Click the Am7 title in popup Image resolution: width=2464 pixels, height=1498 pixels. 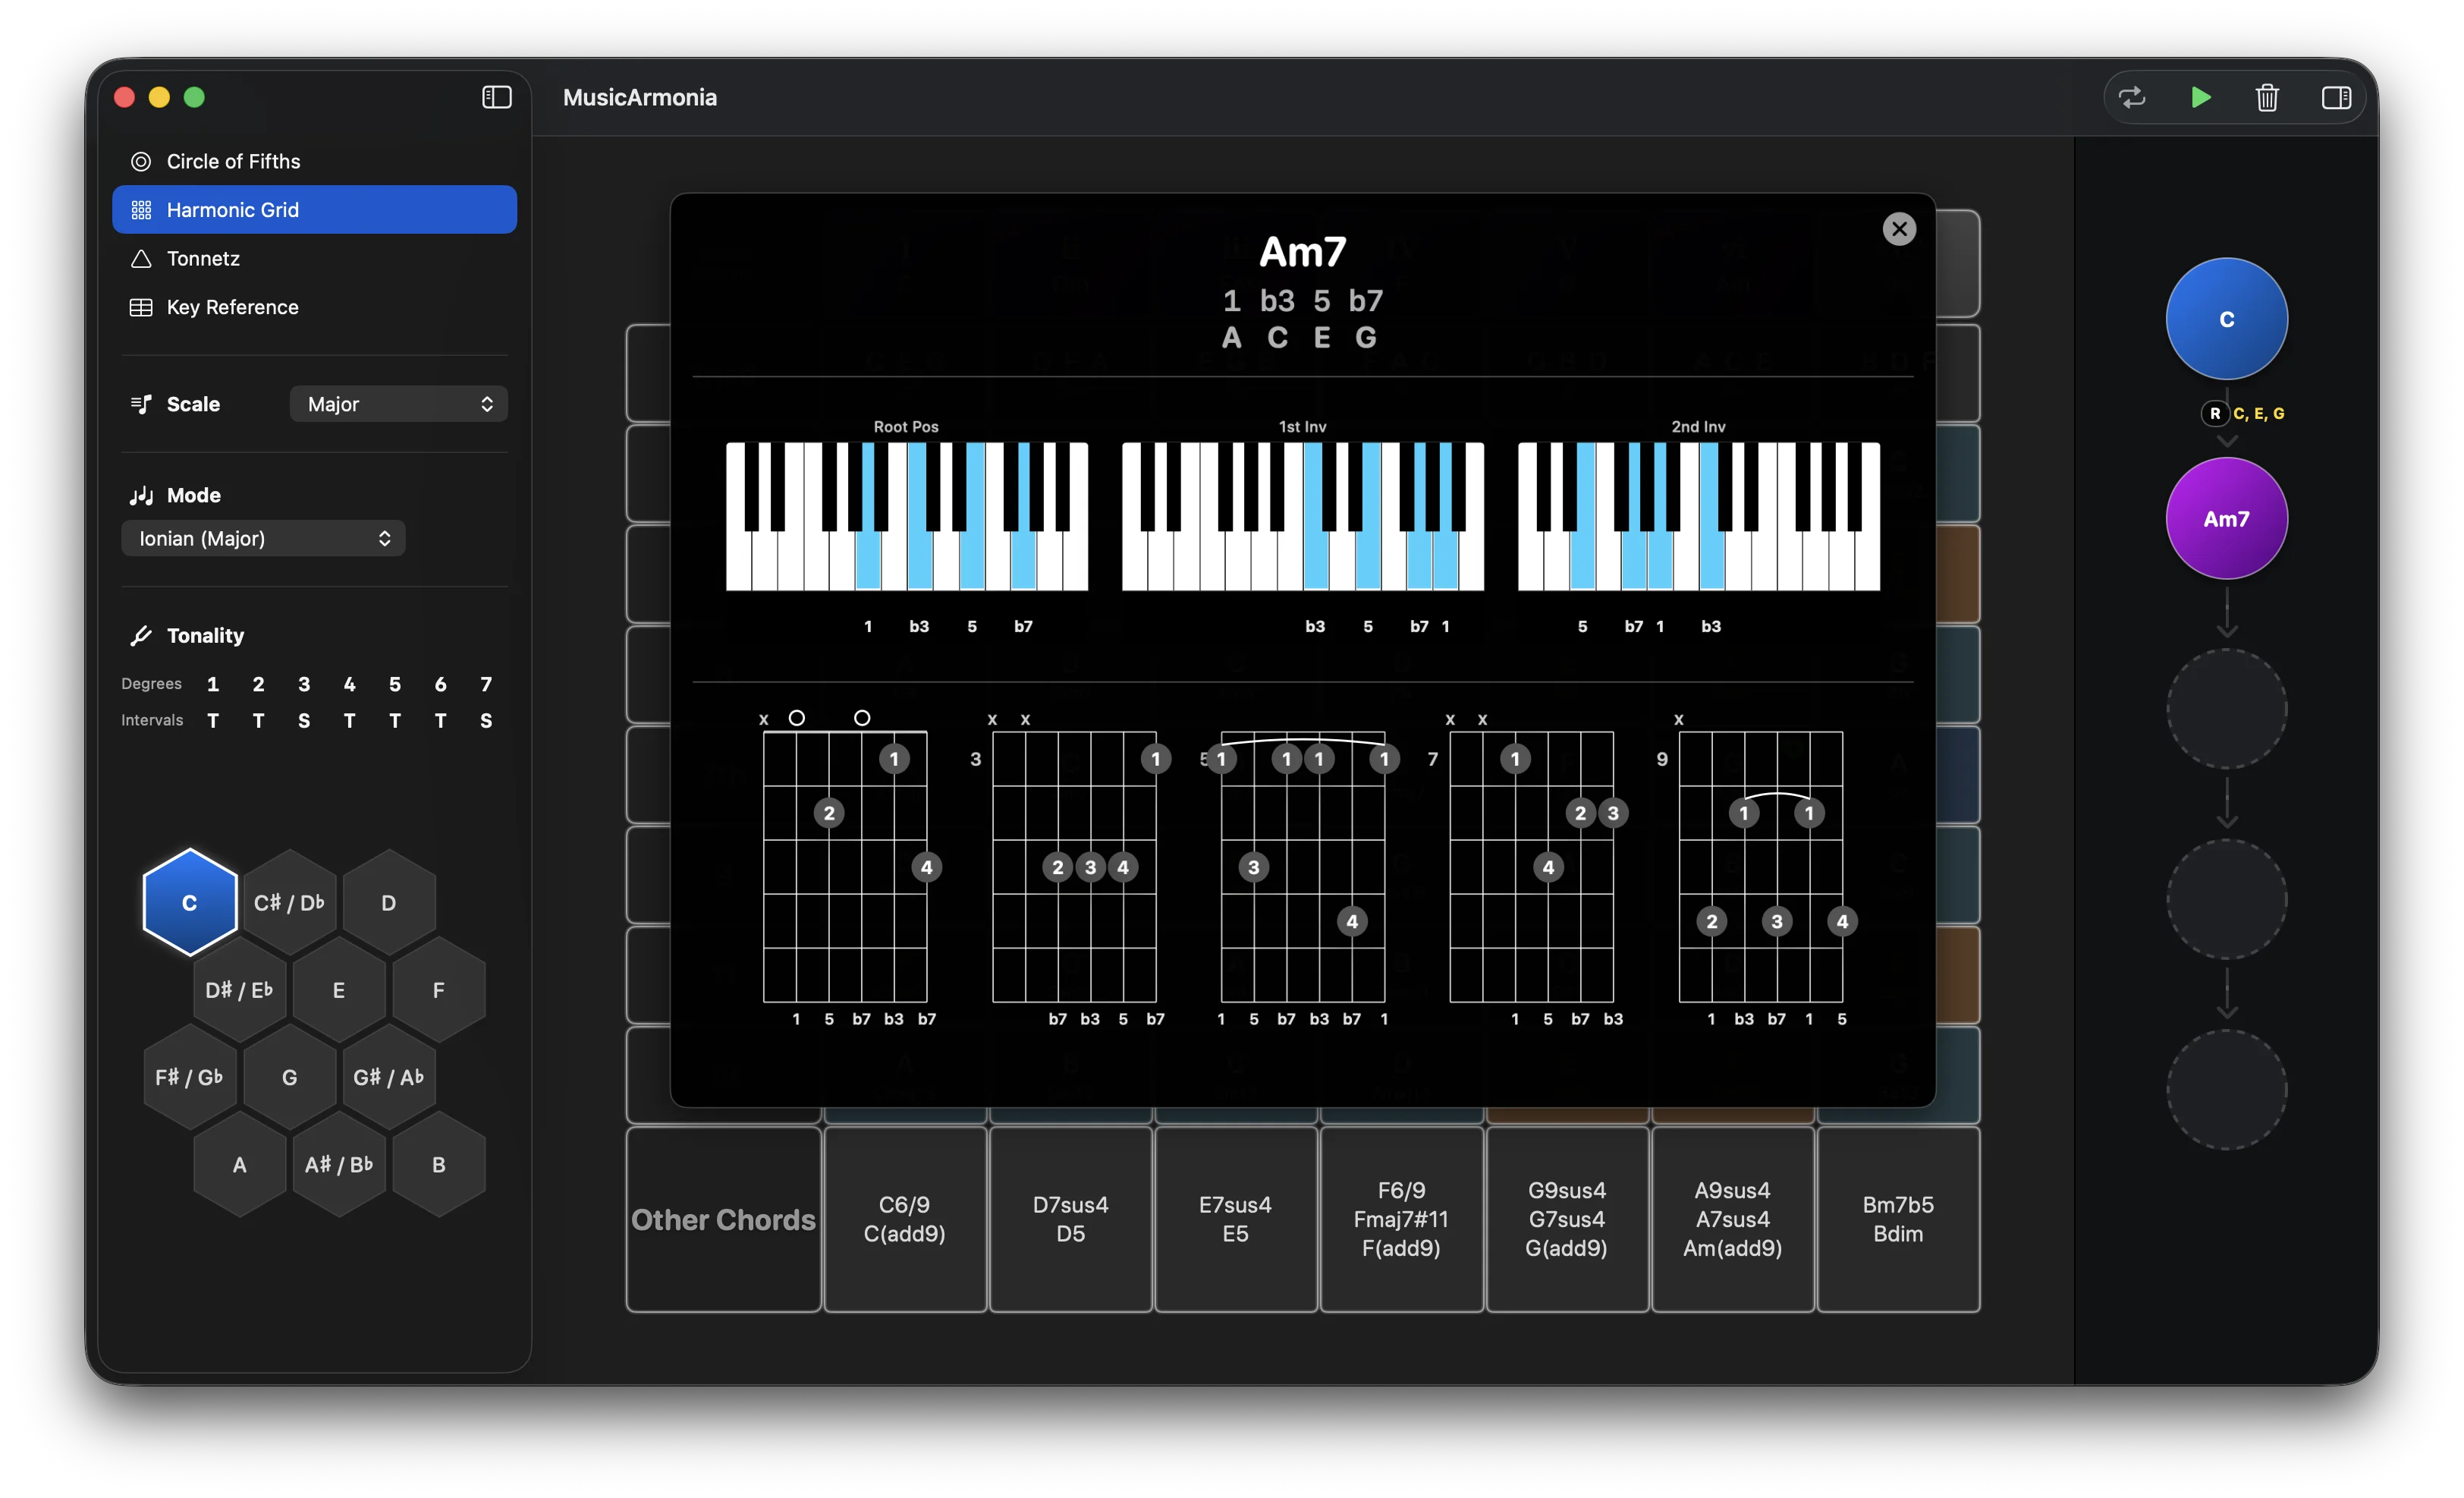[x=1302, y=252]
